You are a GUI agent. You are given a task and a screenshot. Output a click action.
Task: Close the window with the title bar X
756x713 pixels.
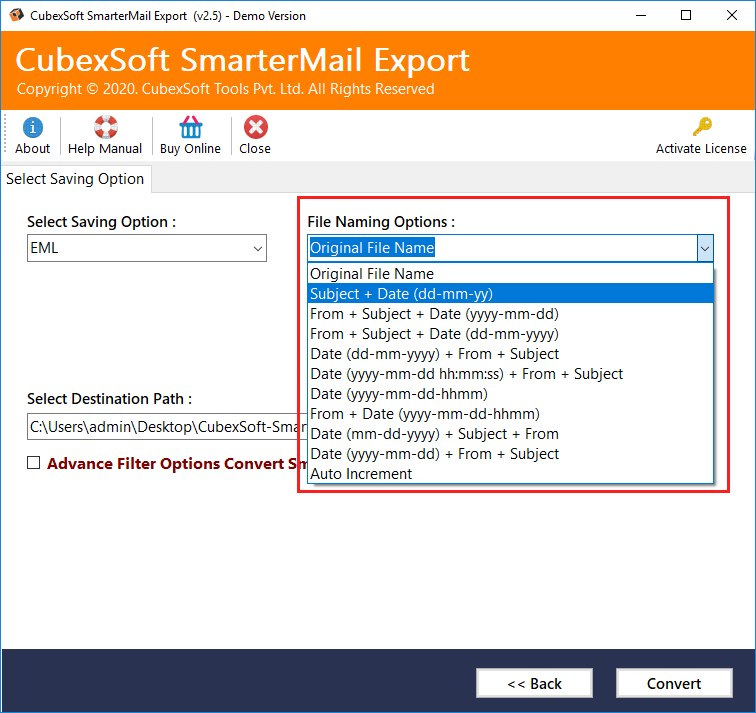[x=731, y=15]
